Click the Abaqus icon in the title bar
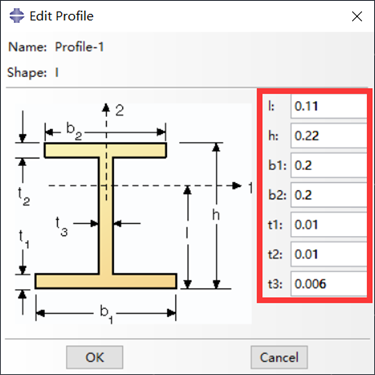375x375 pixels. point(17,16)
